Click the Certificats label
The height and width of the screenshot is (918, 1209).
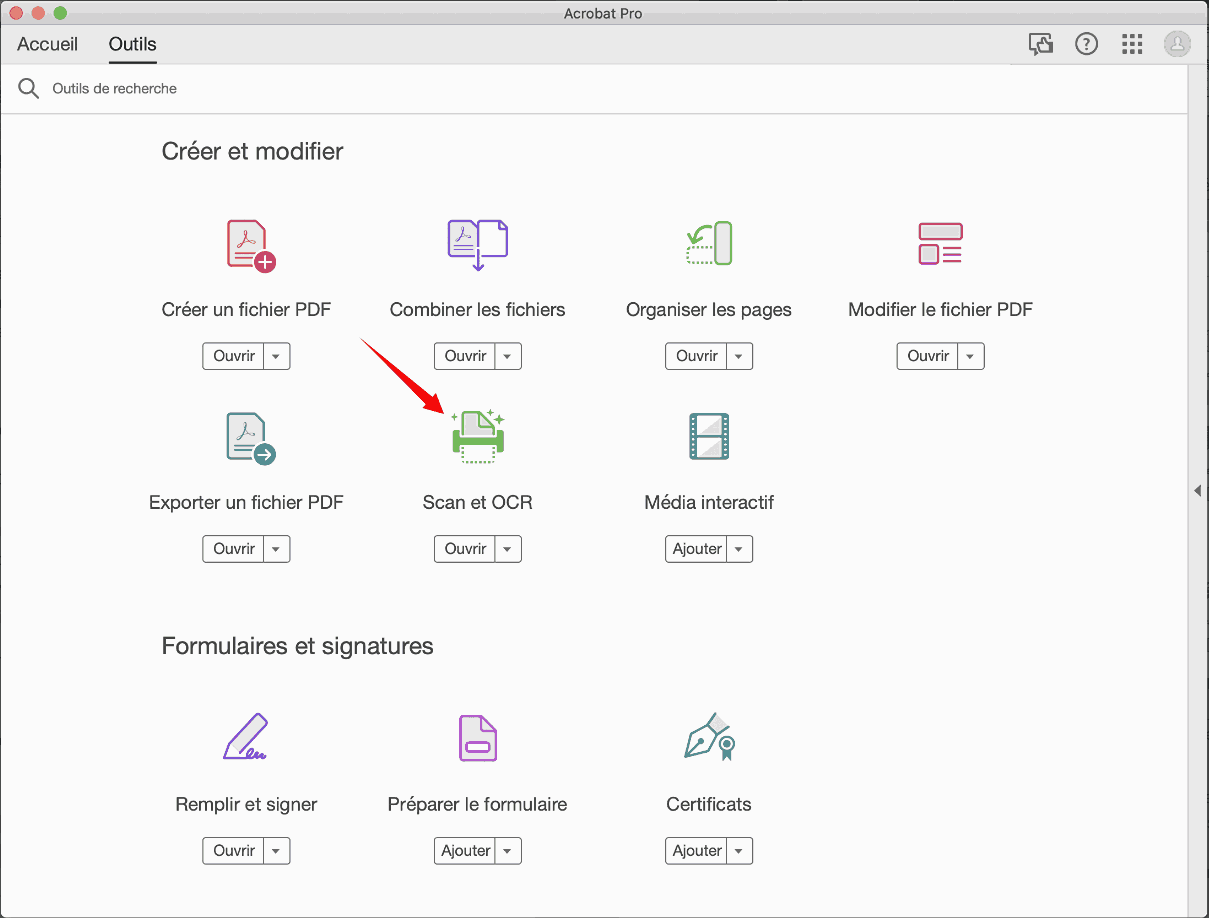click(709, 805)
